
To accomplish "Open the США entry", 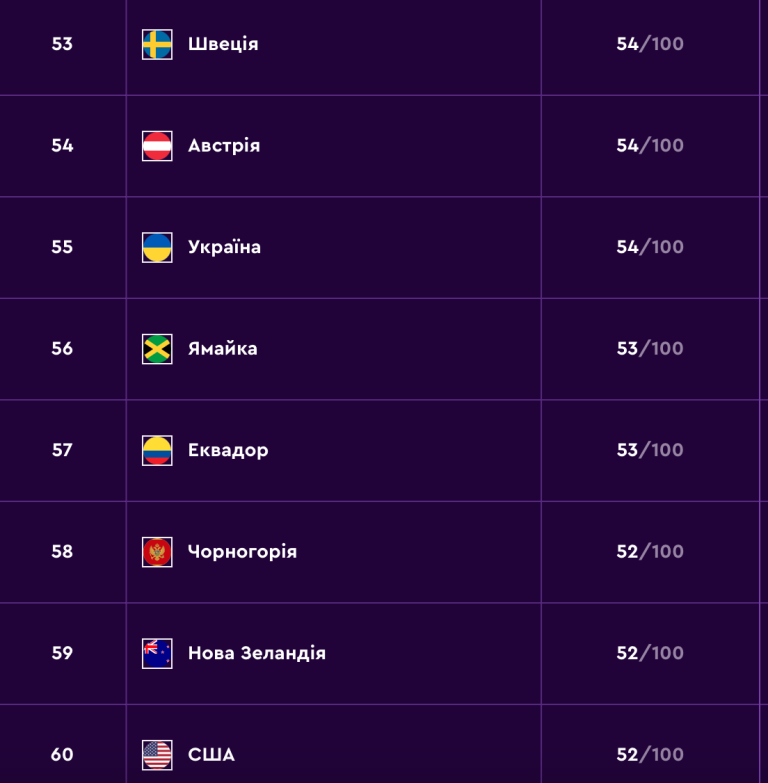I will tap(211, 755).
